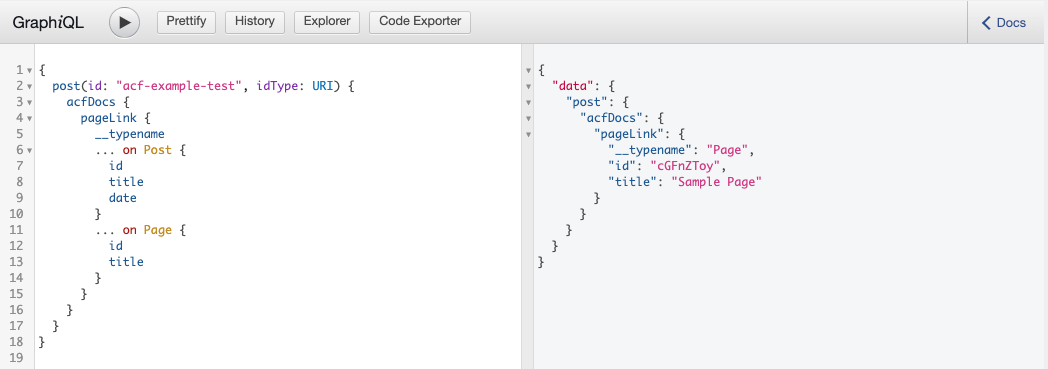The height and width of the screenshot is (369, 1048).
Task: Click the "Sample Page" value in results
Action: pyautogui.click(x=716, y=182)
